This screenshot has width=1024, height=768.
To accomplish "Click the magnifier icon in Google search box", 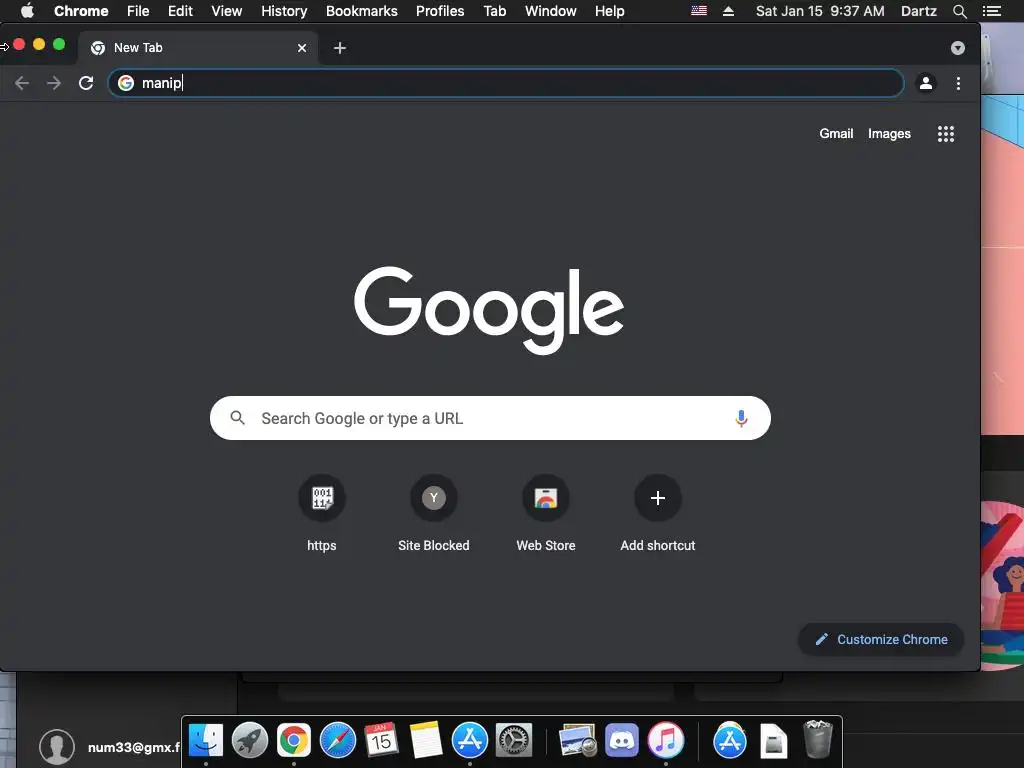I will [x=238, y=418].
